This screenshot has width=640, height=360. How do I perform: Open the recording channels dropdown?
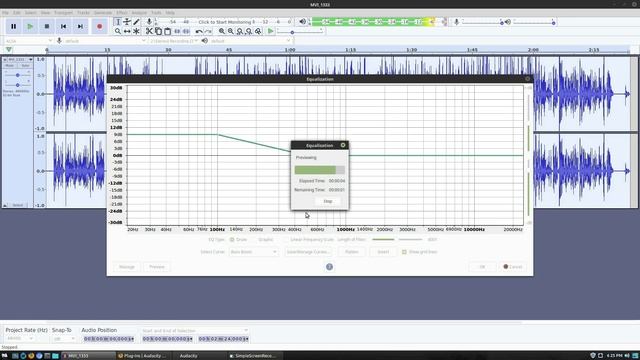[x=173, y=41]
